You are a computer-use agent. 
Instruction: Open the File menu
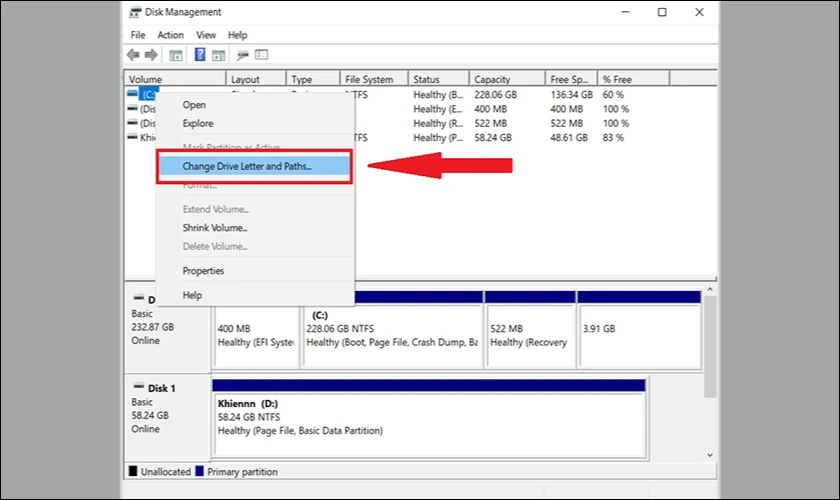(x=138, y=35)
